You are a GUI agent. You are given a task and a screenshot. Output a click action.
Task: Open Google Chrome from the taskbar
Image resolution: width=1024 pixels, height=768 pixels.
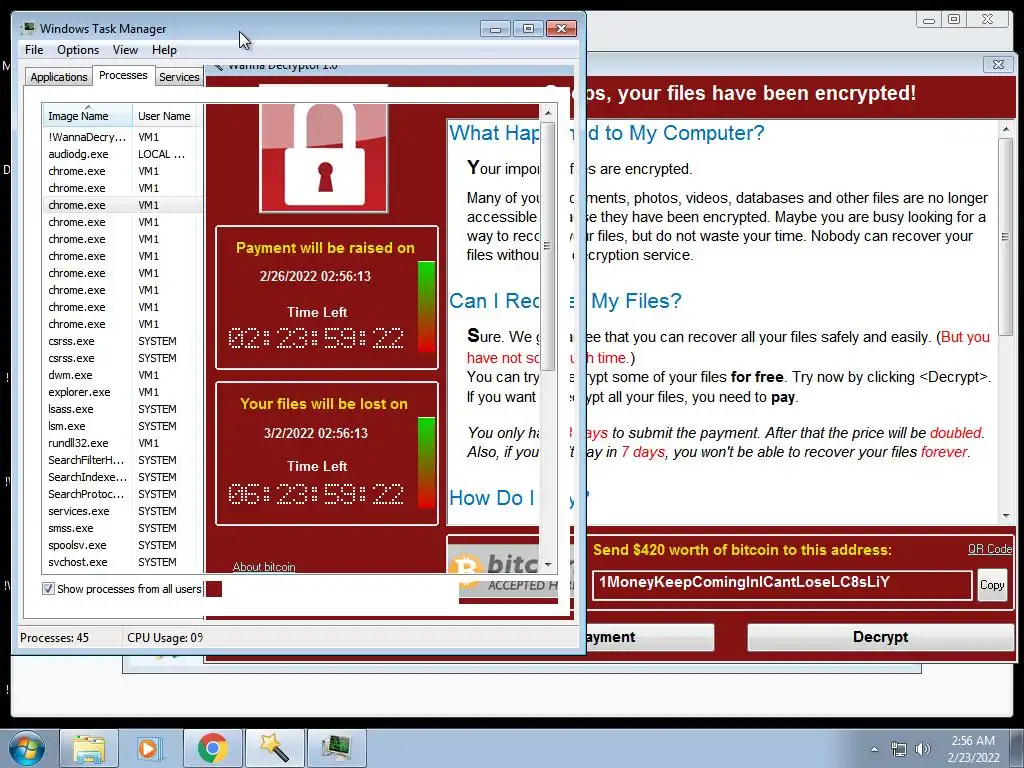coord(212,748)
